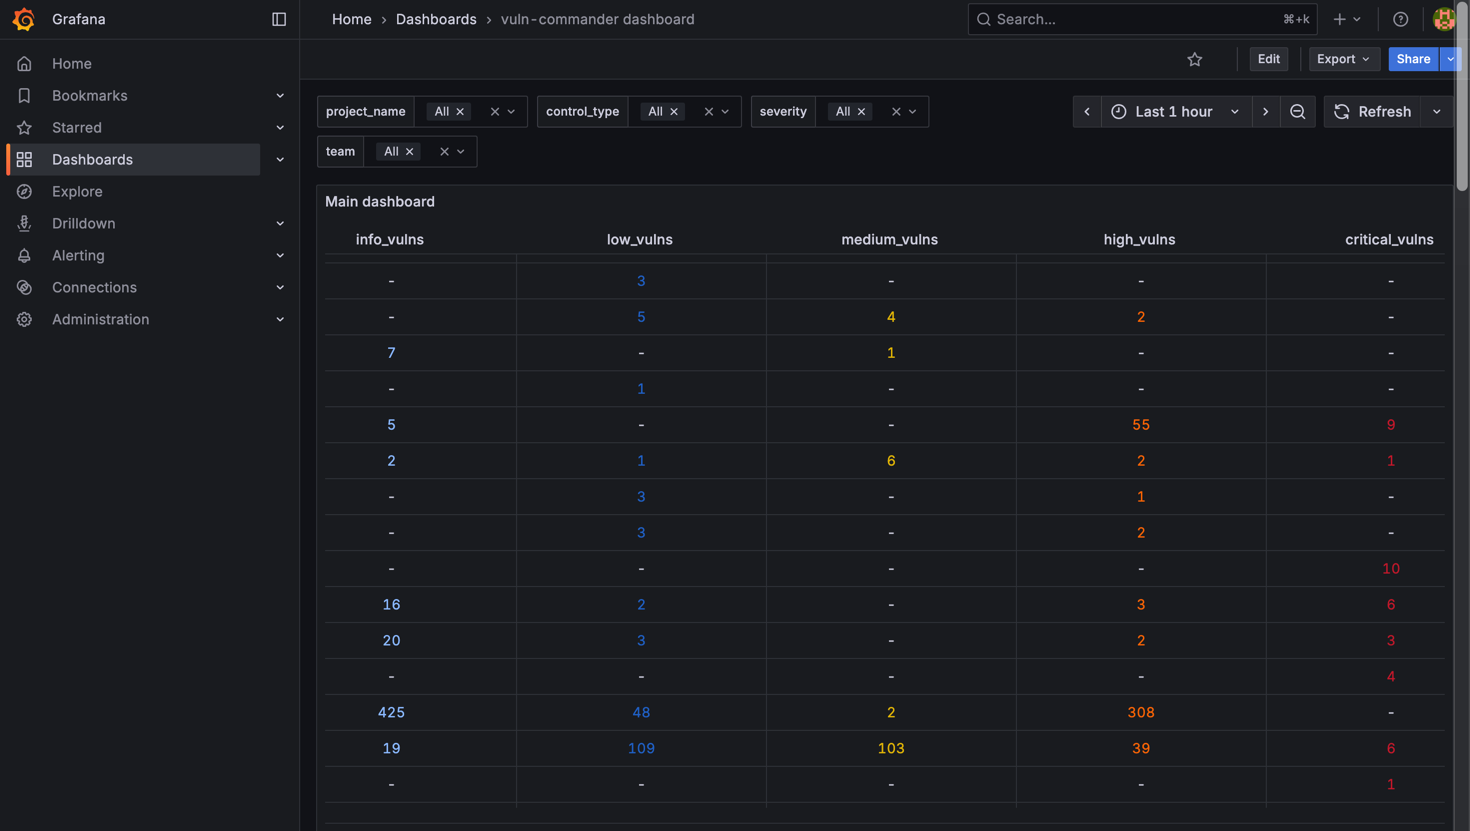
Task: Clear the control_type filter
Action: pyautogui.click(x=708, y=112)
